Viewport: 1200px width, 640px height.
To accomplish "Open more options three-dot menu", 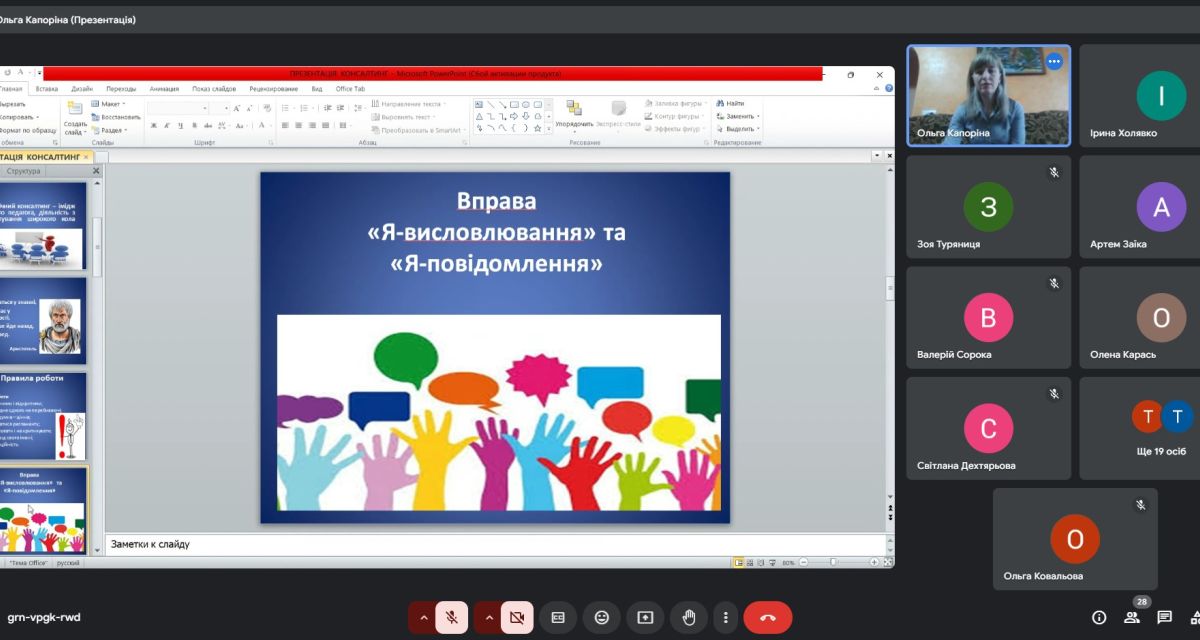I will pyautogui.click(x=725, y=618).
